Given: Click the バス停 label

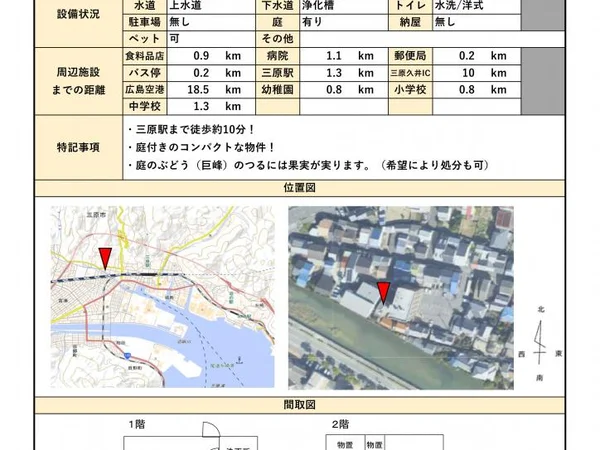Looking at the screenshot, I should 145,73.
